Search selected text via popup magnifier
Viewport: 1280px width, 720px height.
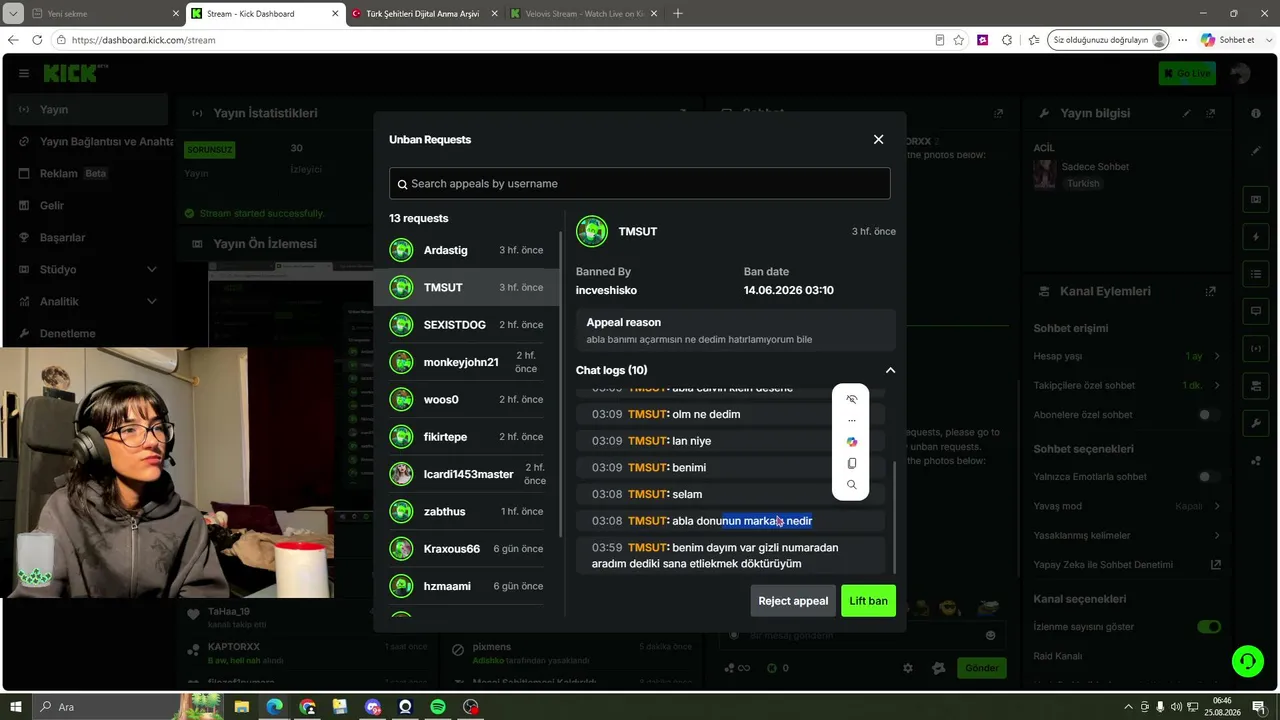[852, 485]
